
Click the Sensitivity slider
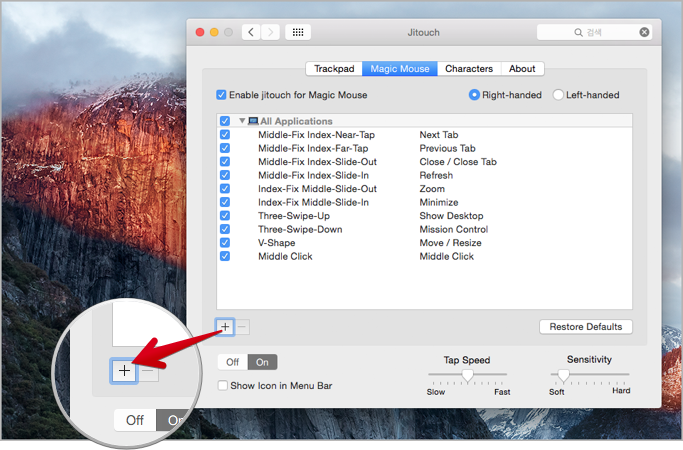click(590, 375)
